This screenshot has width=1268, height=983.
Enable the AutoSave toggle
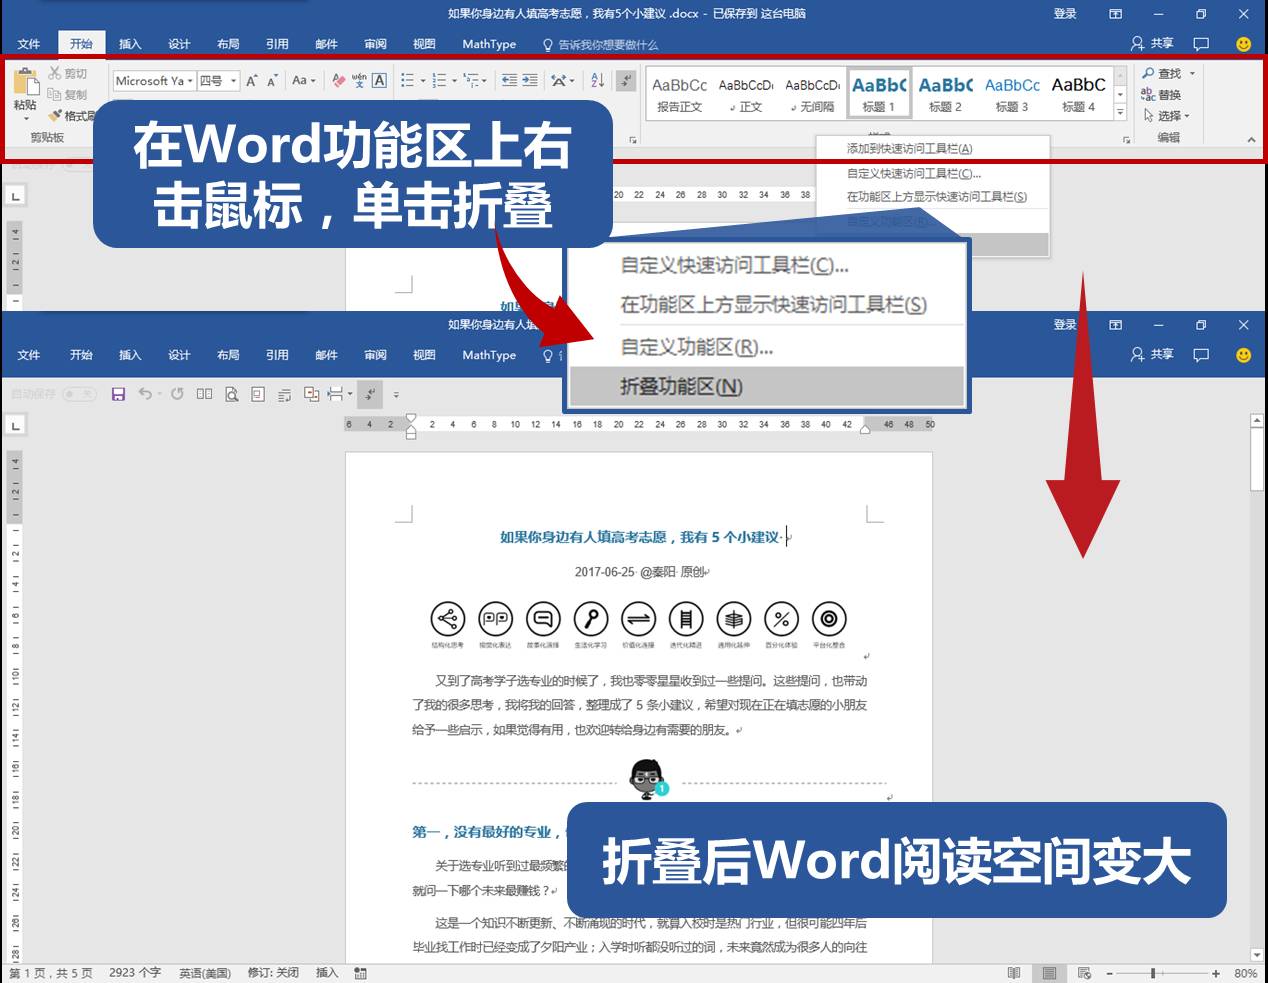pos(80,393)
